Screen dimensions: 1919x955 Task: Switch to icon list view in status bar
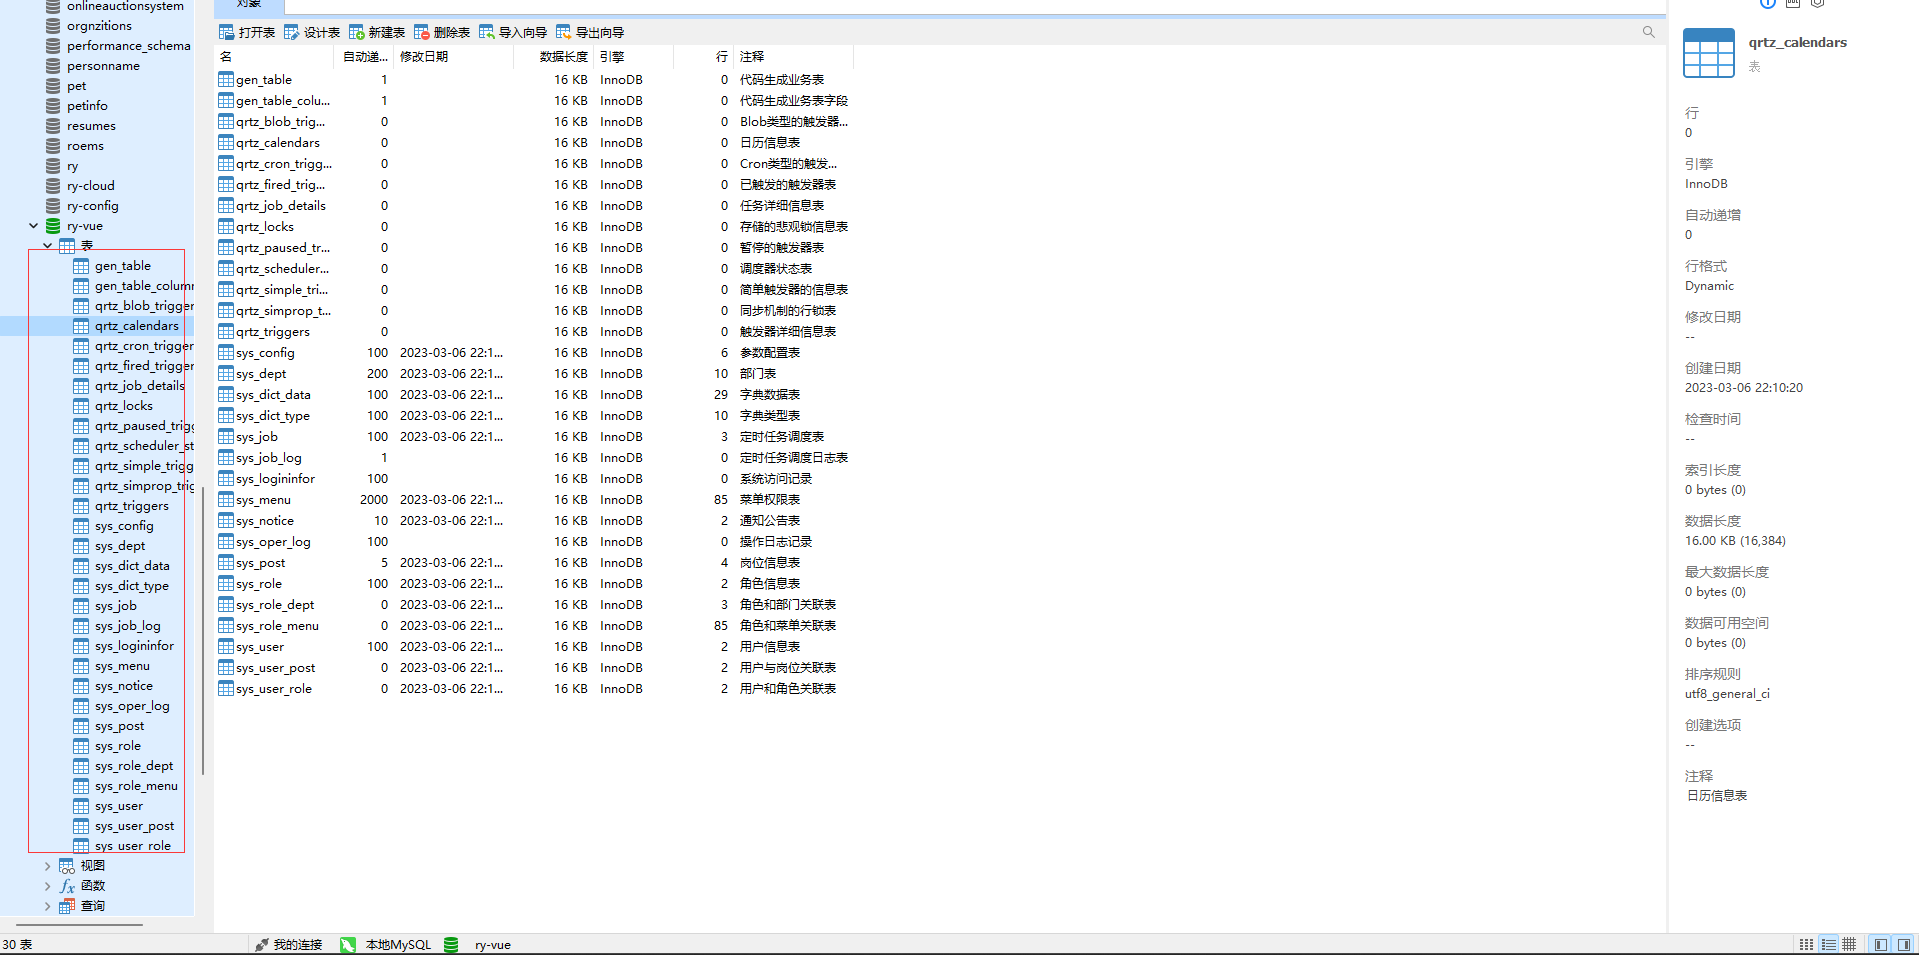pyautogui.click(x=1806, y=944)
